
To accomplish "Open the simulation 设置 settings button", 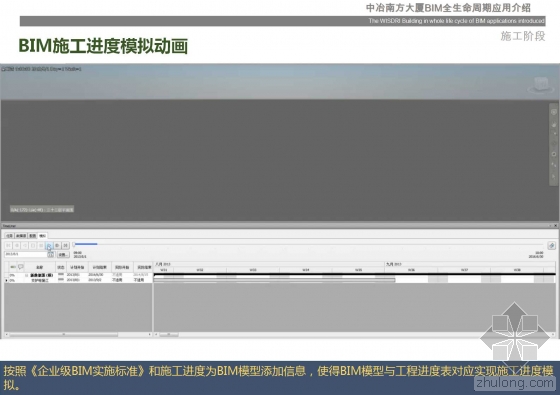I will coord(63,255).
